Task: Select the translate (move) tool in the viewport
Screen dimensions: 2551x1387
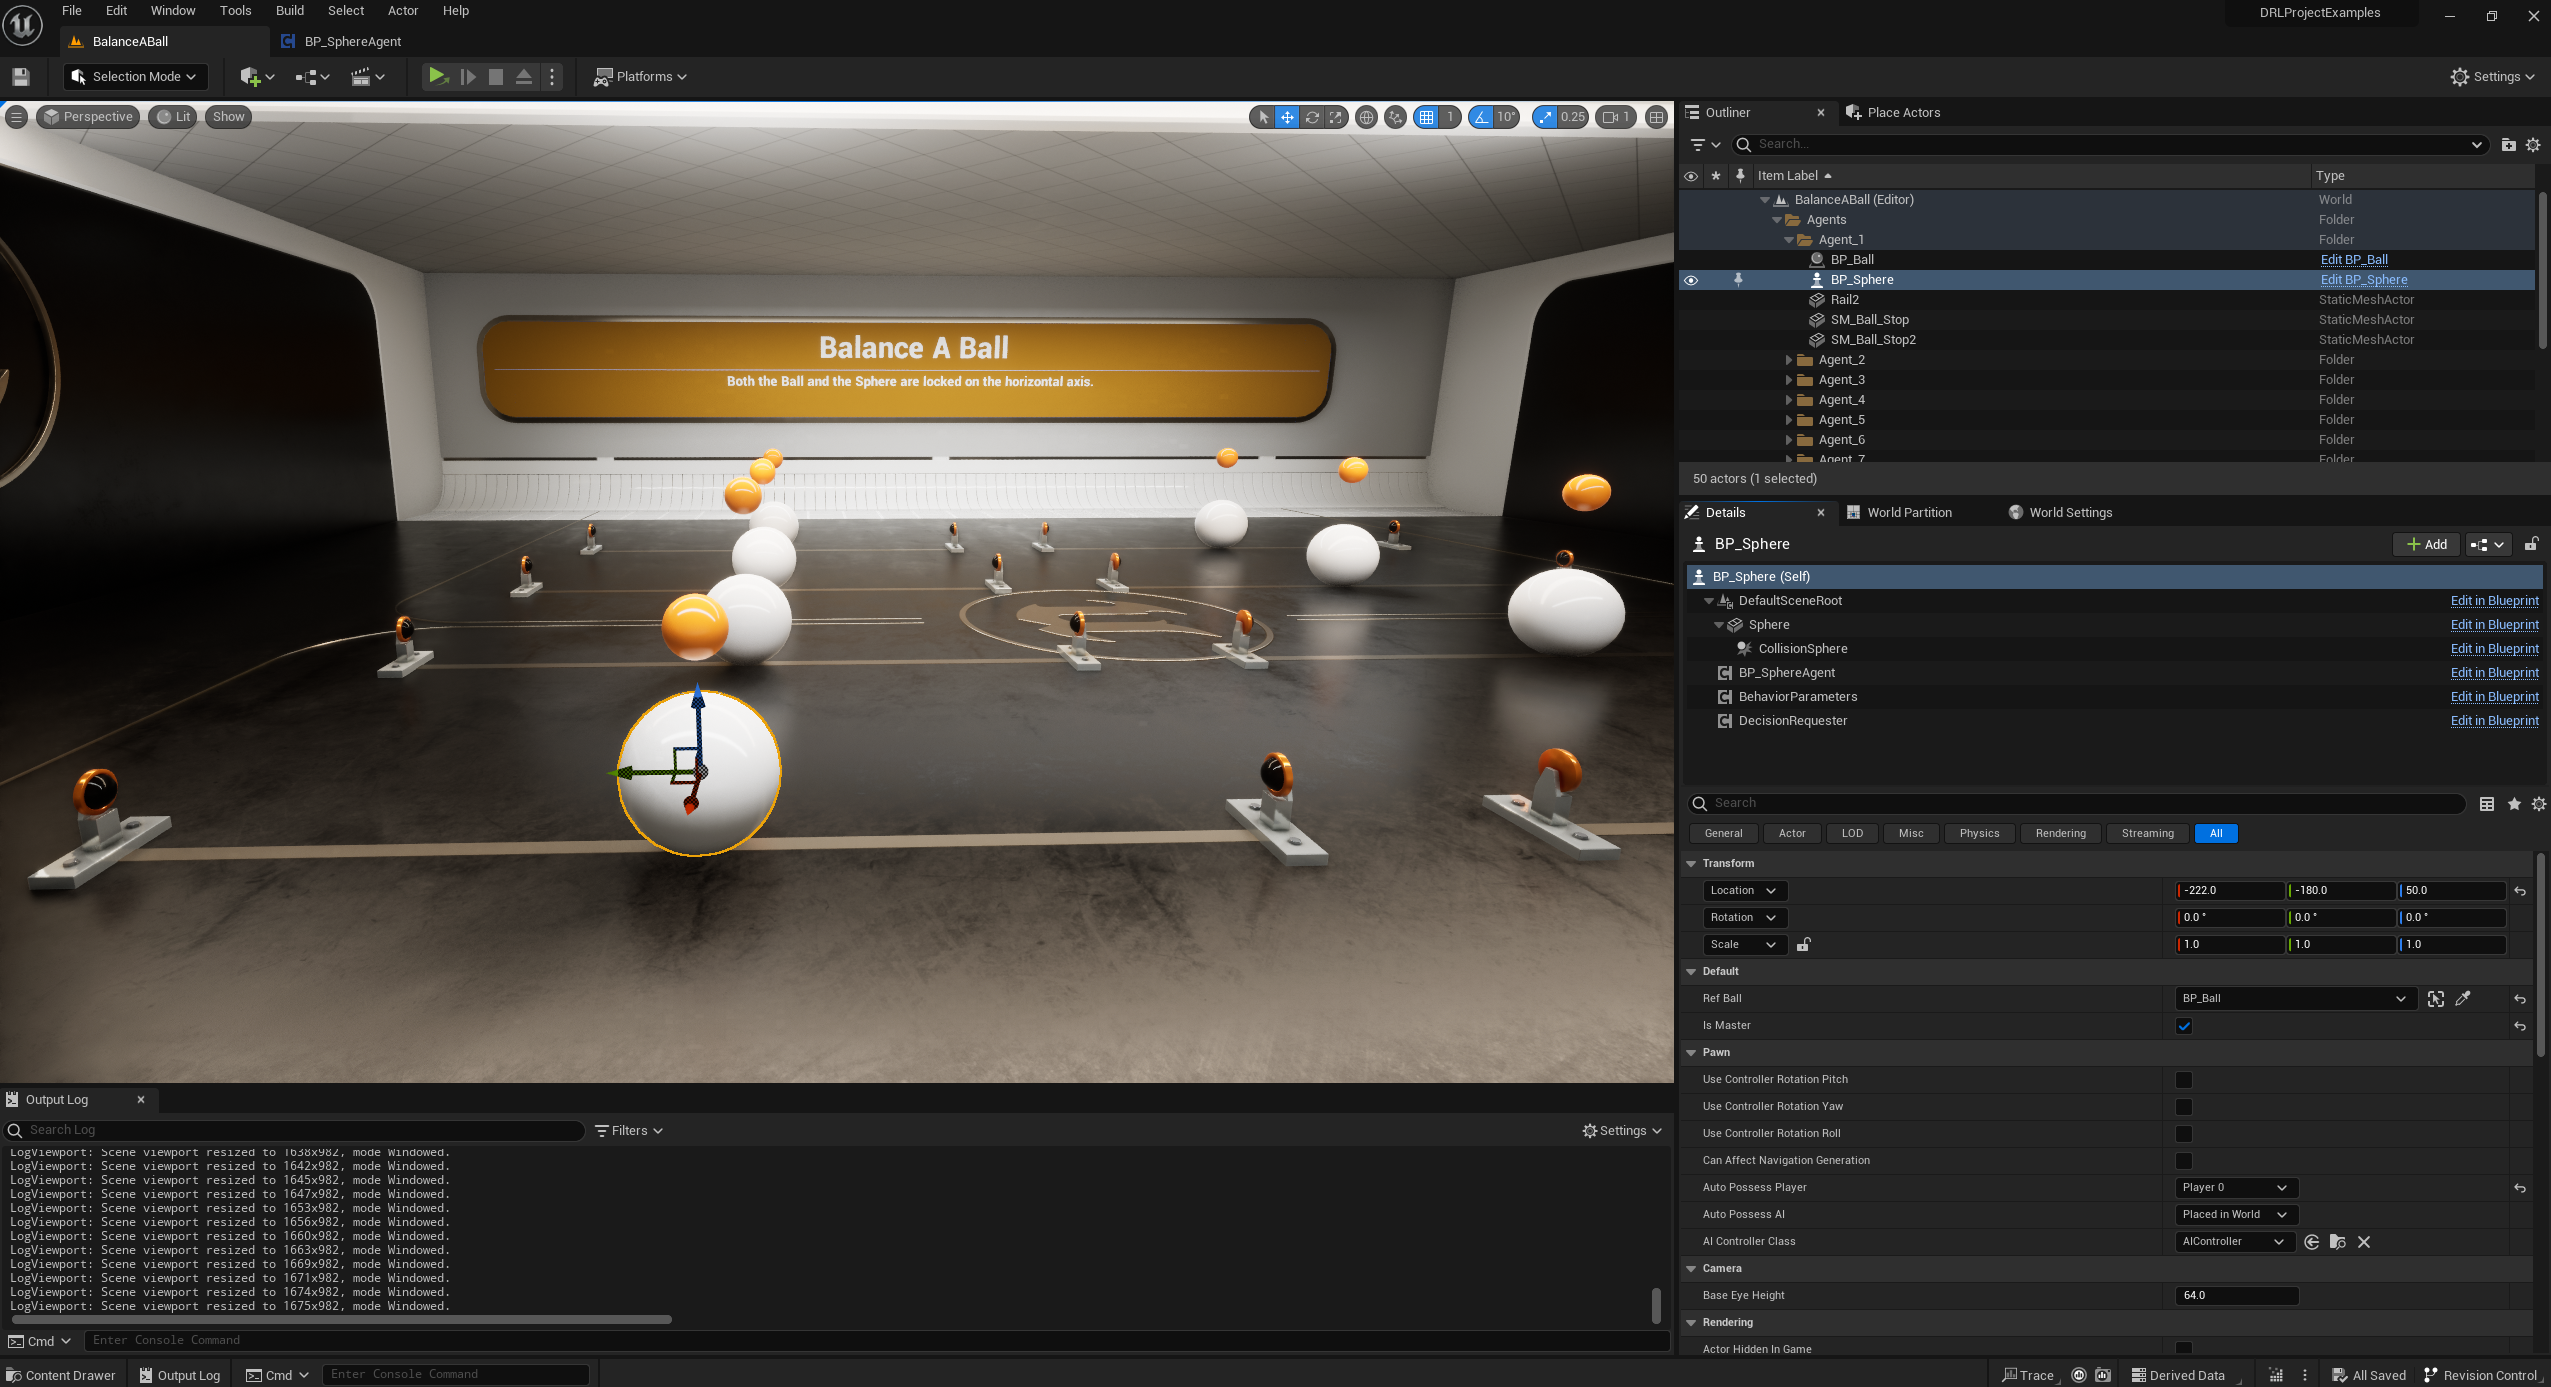Action: [x=1287, y=117]
